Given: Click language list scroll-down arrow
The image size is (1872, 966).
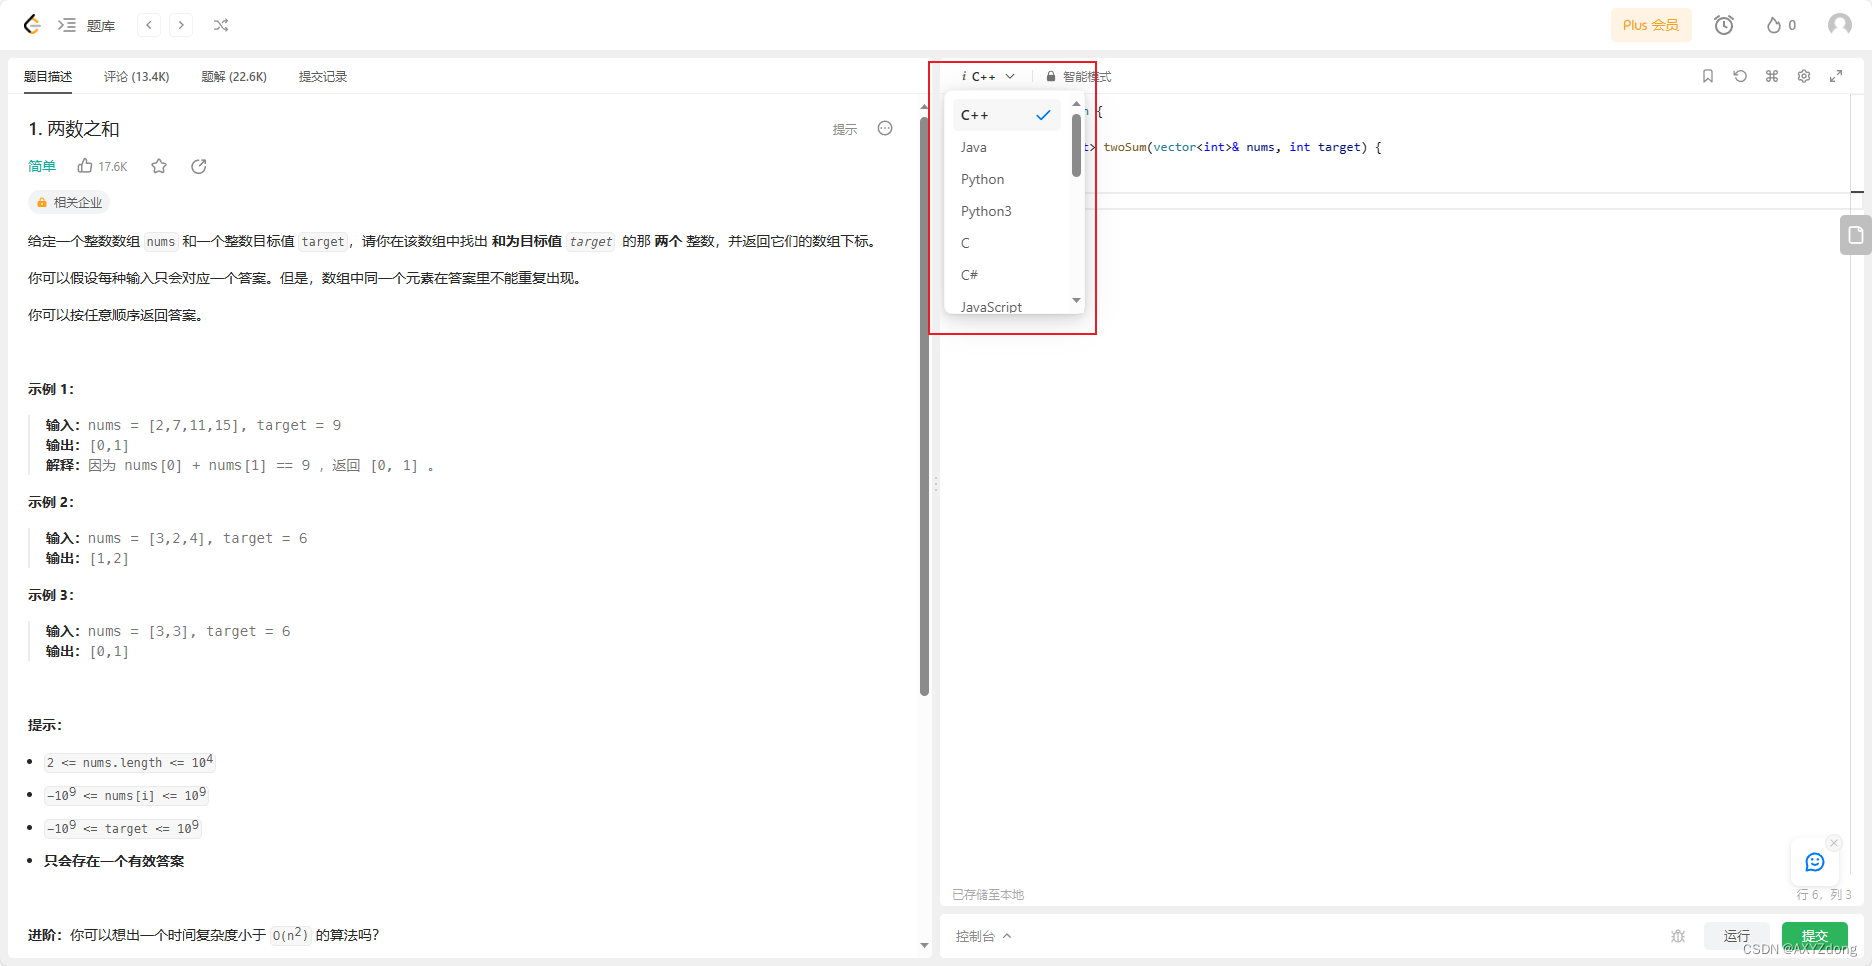Looking at the screenshot, I should [1076, 300].
